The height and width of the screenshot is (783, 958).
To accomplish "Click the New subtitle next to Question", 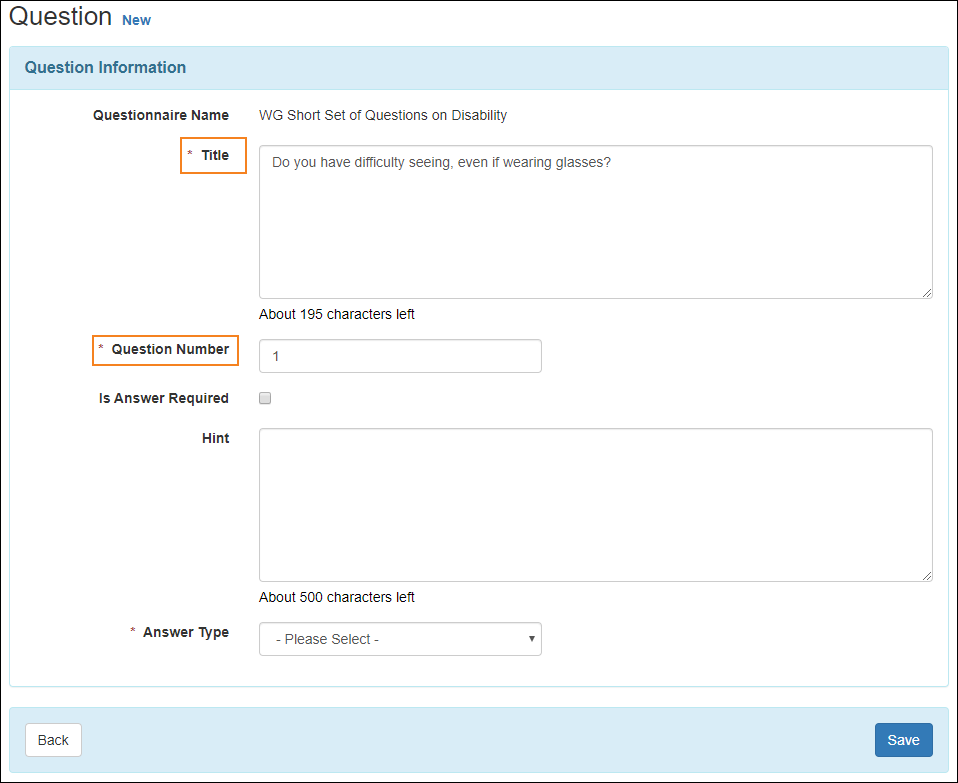I will 136,20.
